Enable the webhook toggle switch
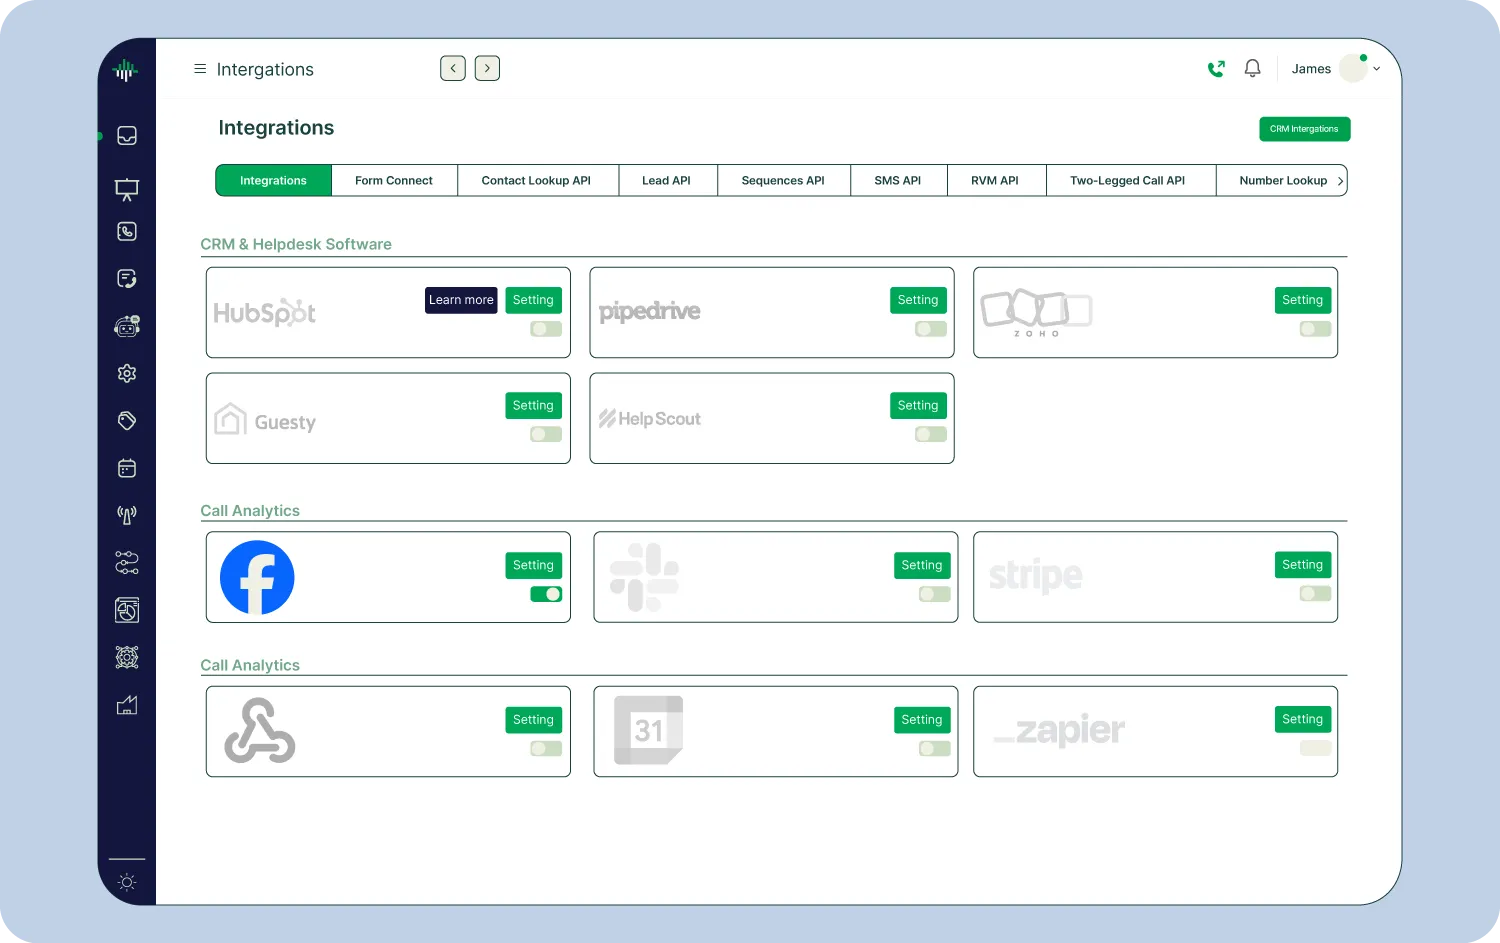1500x943 pixels. (x=546, y=748)
